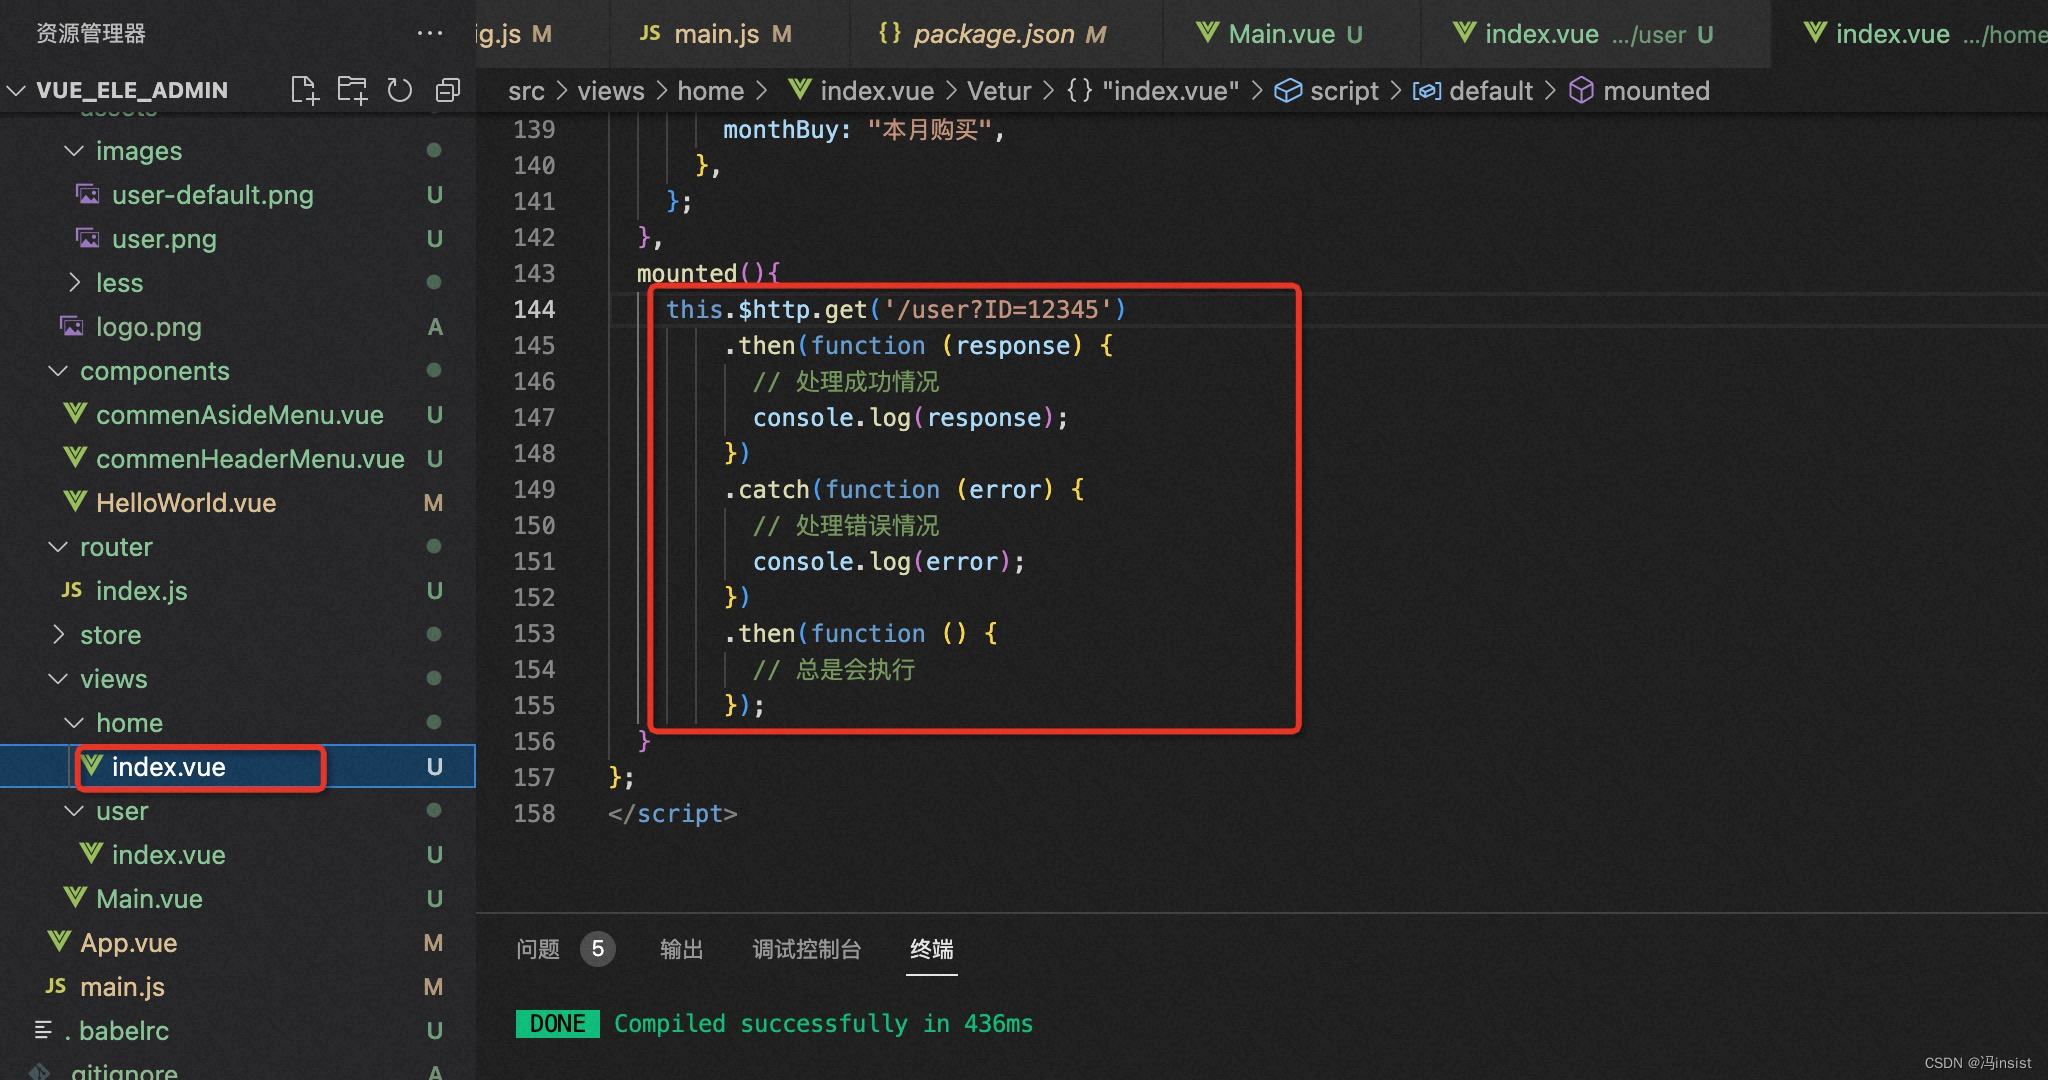The width and height of the screenshot is (2048, 1080).
Task: Switch to the Main.vue editor tab
Action: tap(1280, 34)
